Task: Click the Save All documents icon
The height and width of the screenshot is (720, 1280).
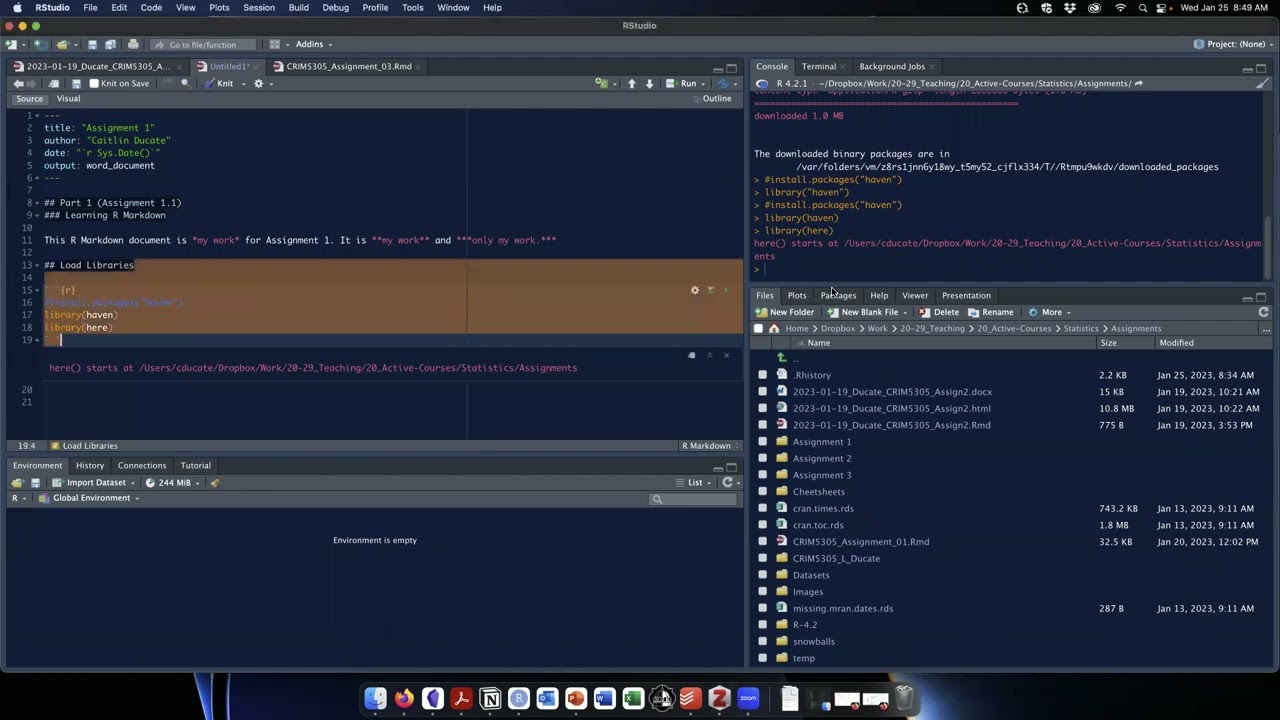Action: coord(108,44)
